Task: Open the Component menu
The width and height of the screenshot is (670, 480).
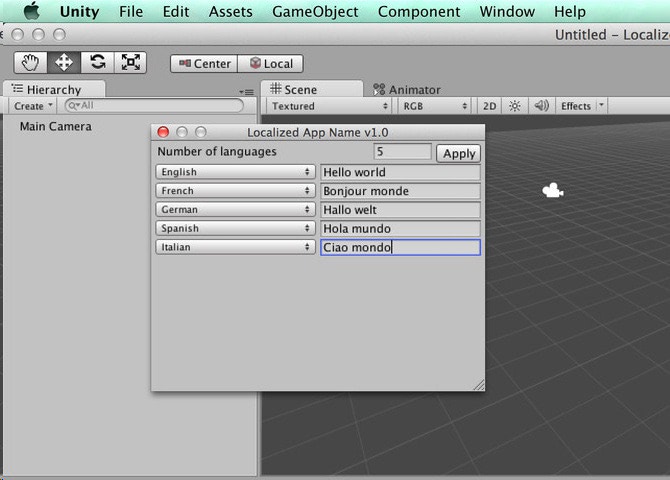Action: pyautogui.click(x=419, y=12)
